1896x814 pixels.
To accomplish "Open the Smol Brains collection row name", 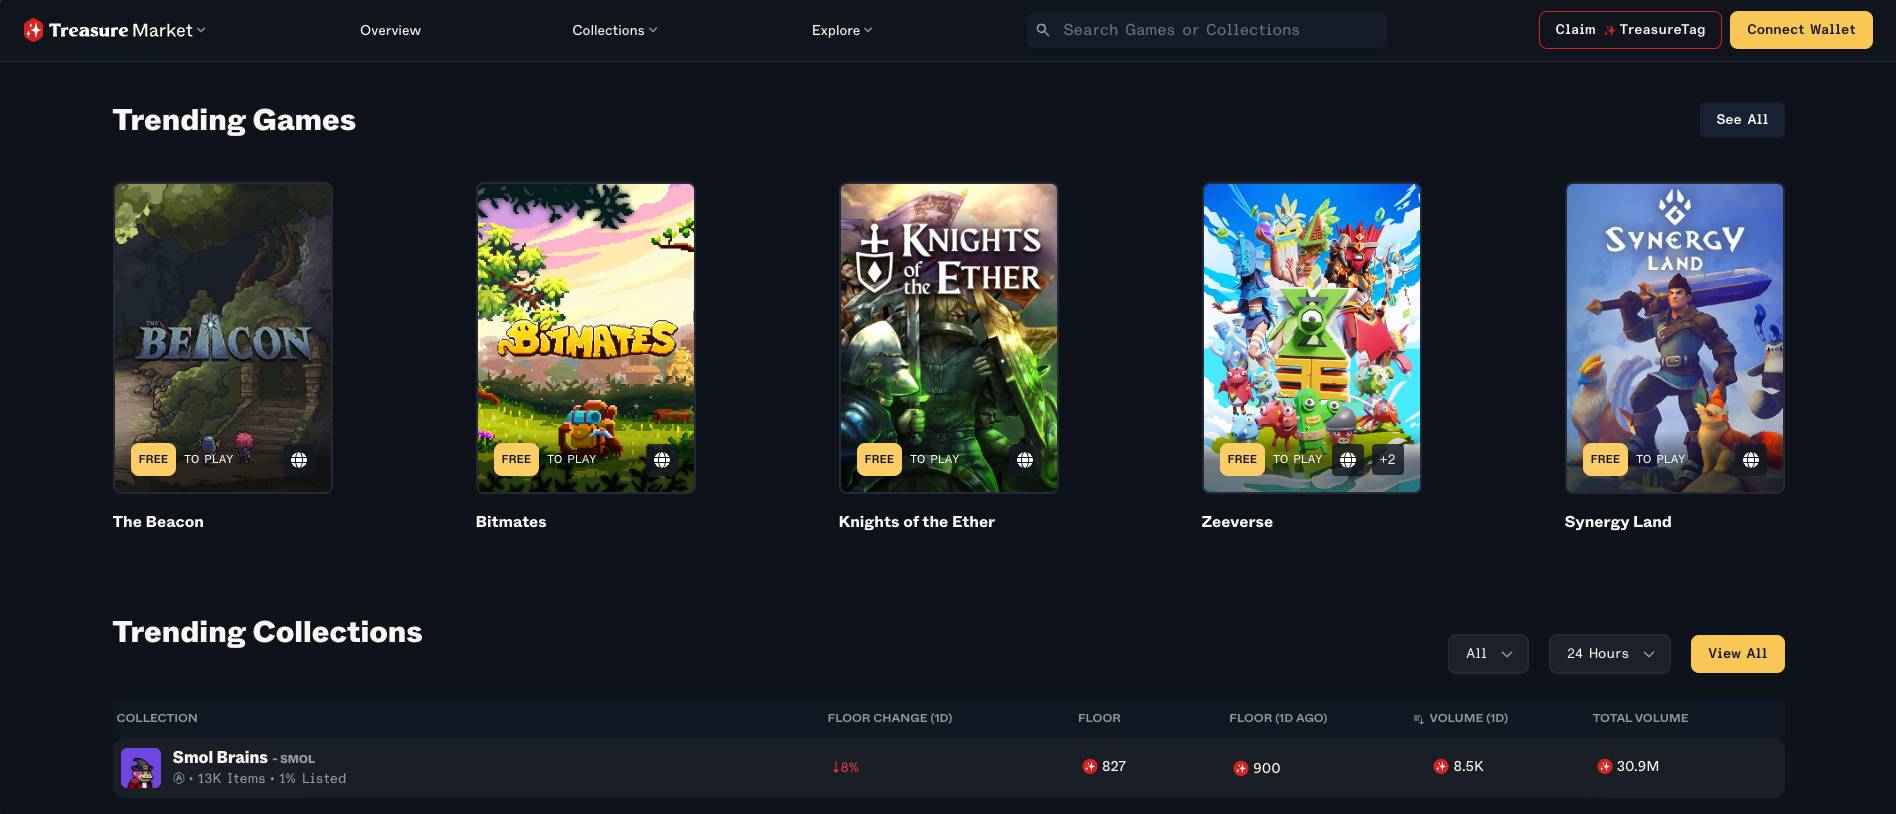I will click(x=220, y=757).
